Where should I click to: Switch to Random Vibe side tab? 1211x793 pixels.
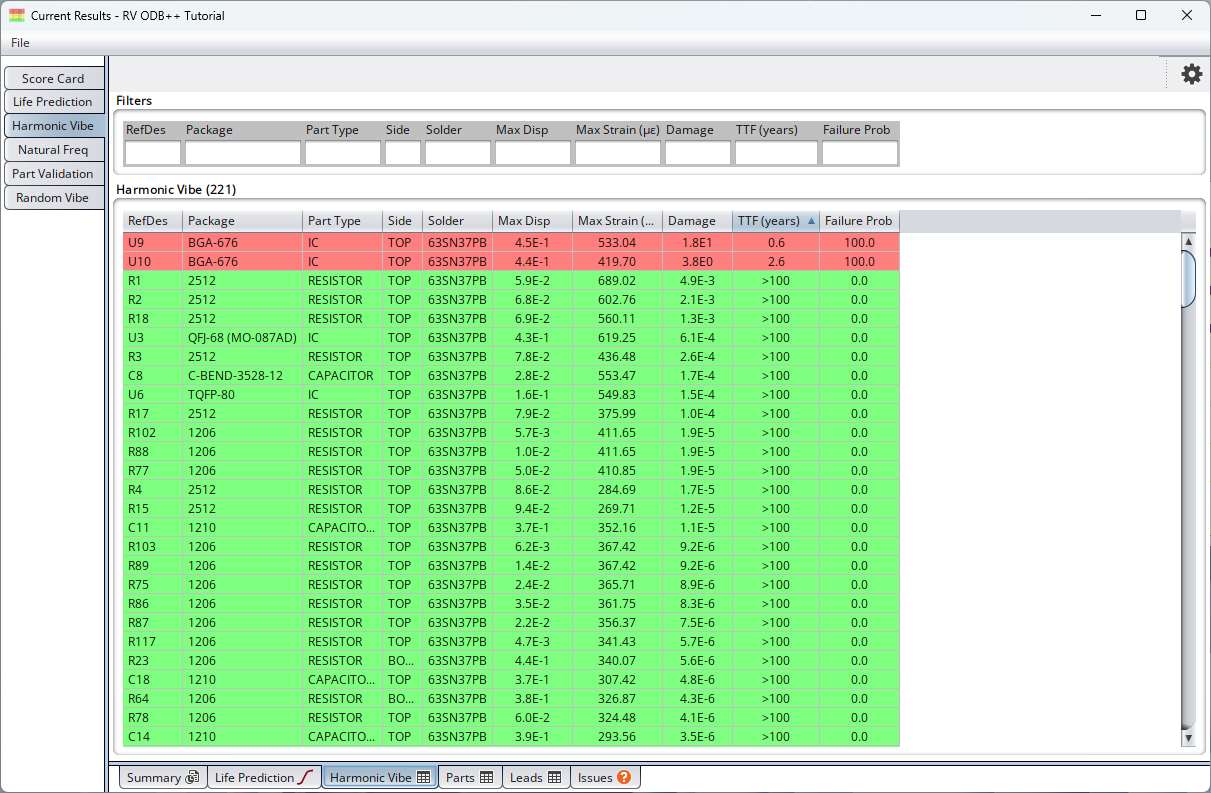point(53,198)
